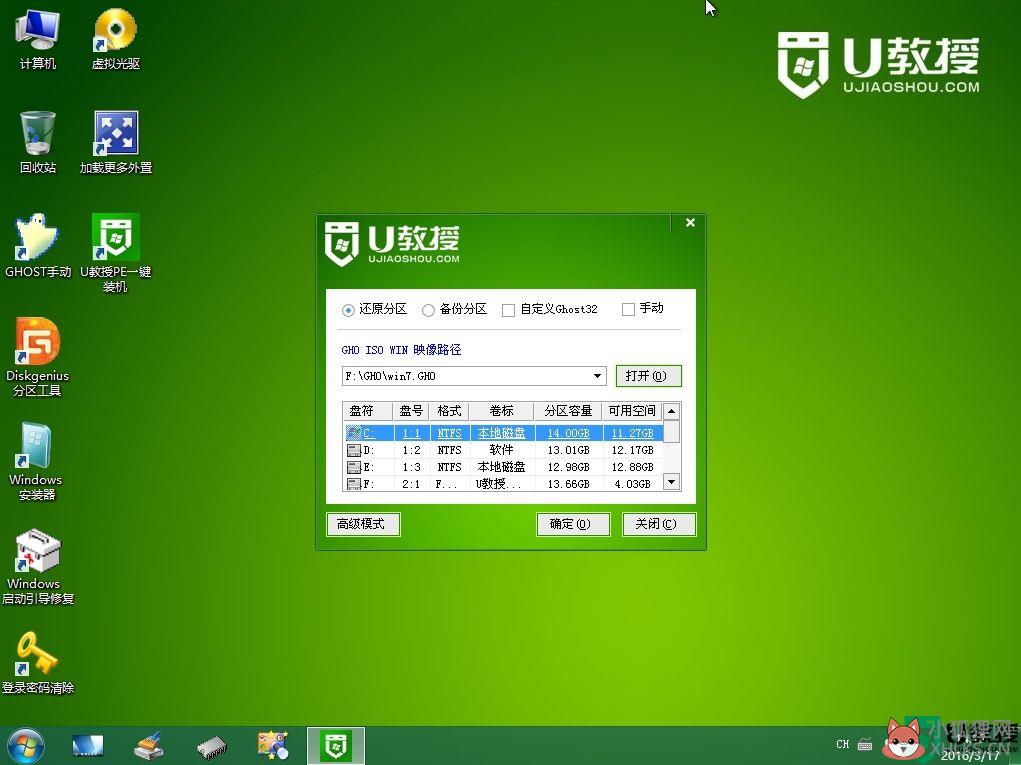This screenshot has width=1021, height=765.
Task: Click the 12.88GB free space cell
Action: [632, 467]
